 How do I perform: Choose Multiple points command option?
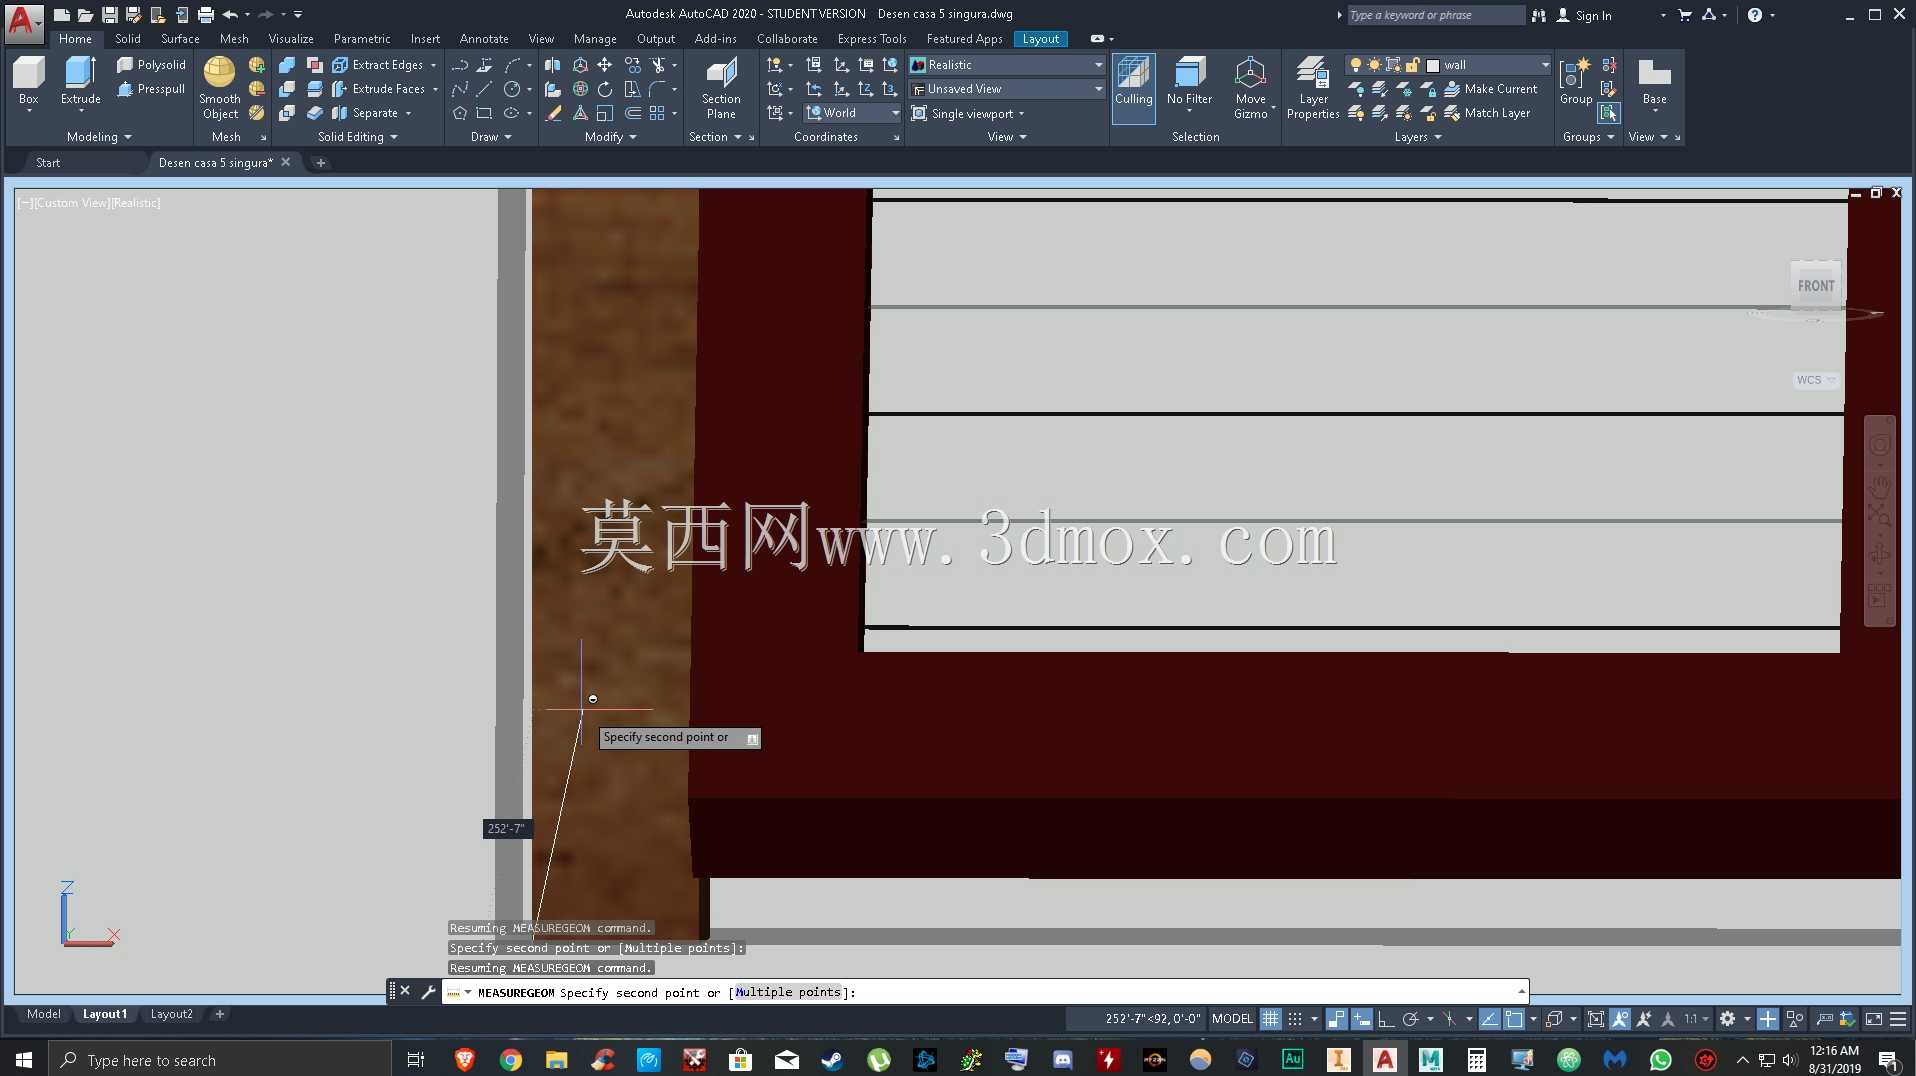[788, 992]
